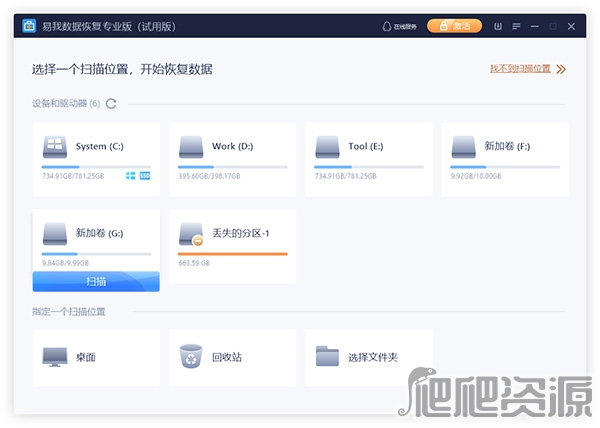This screenshot has width=600, height=428.
Task: Click the 663.59 GB size text
Action: point(194,263)
